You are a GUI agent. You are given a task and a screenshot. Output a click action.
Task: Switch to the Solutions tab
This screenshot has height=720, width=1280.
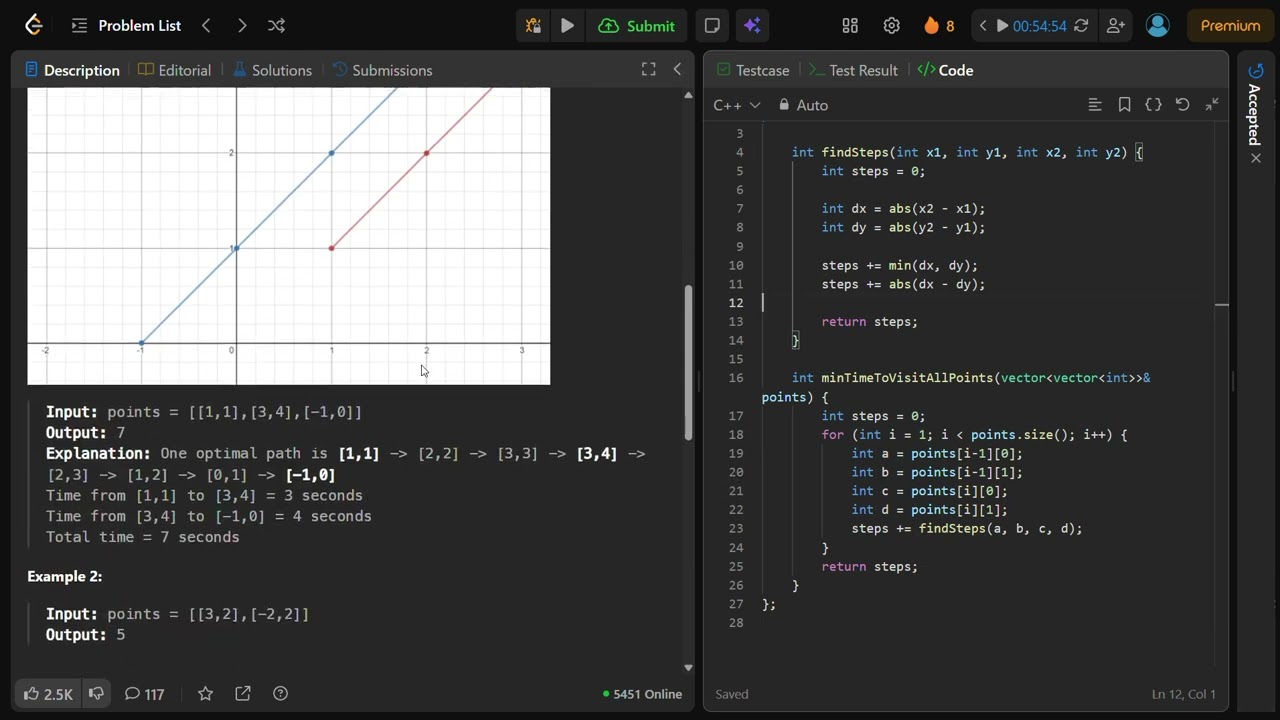coord(272,70)
